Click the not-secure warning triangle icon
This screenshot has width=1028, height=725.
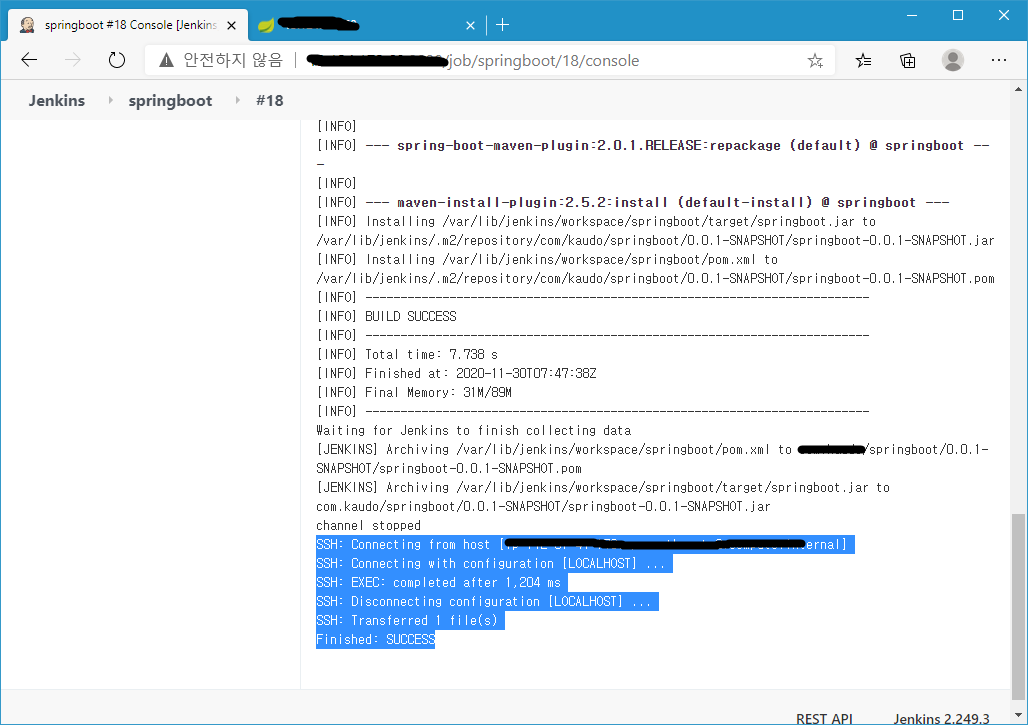pyautogui.click(x=167, y=60)
